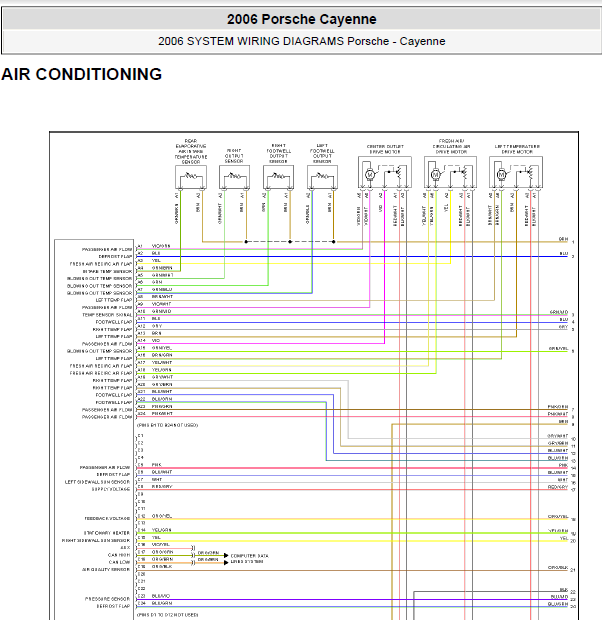Select the left footwell output sensor symbol
This screenshot has width=602, height=620.
322,177
